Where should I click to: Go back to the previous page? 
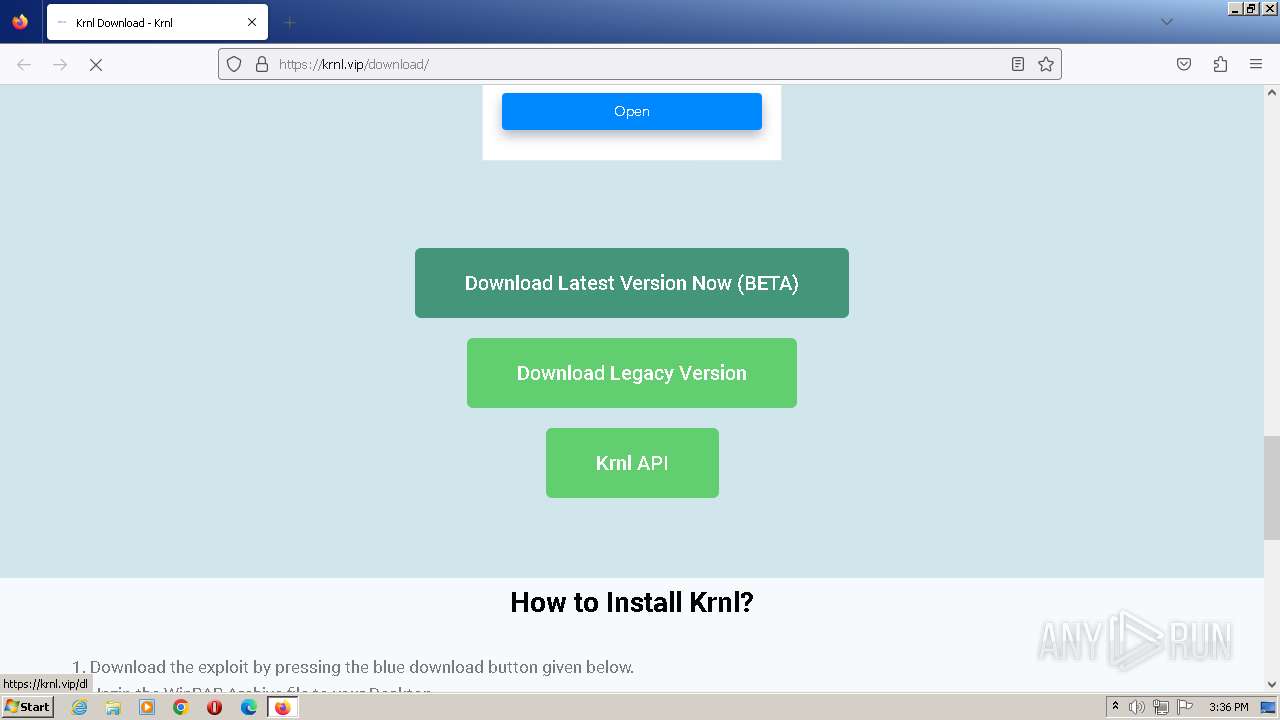24,64
